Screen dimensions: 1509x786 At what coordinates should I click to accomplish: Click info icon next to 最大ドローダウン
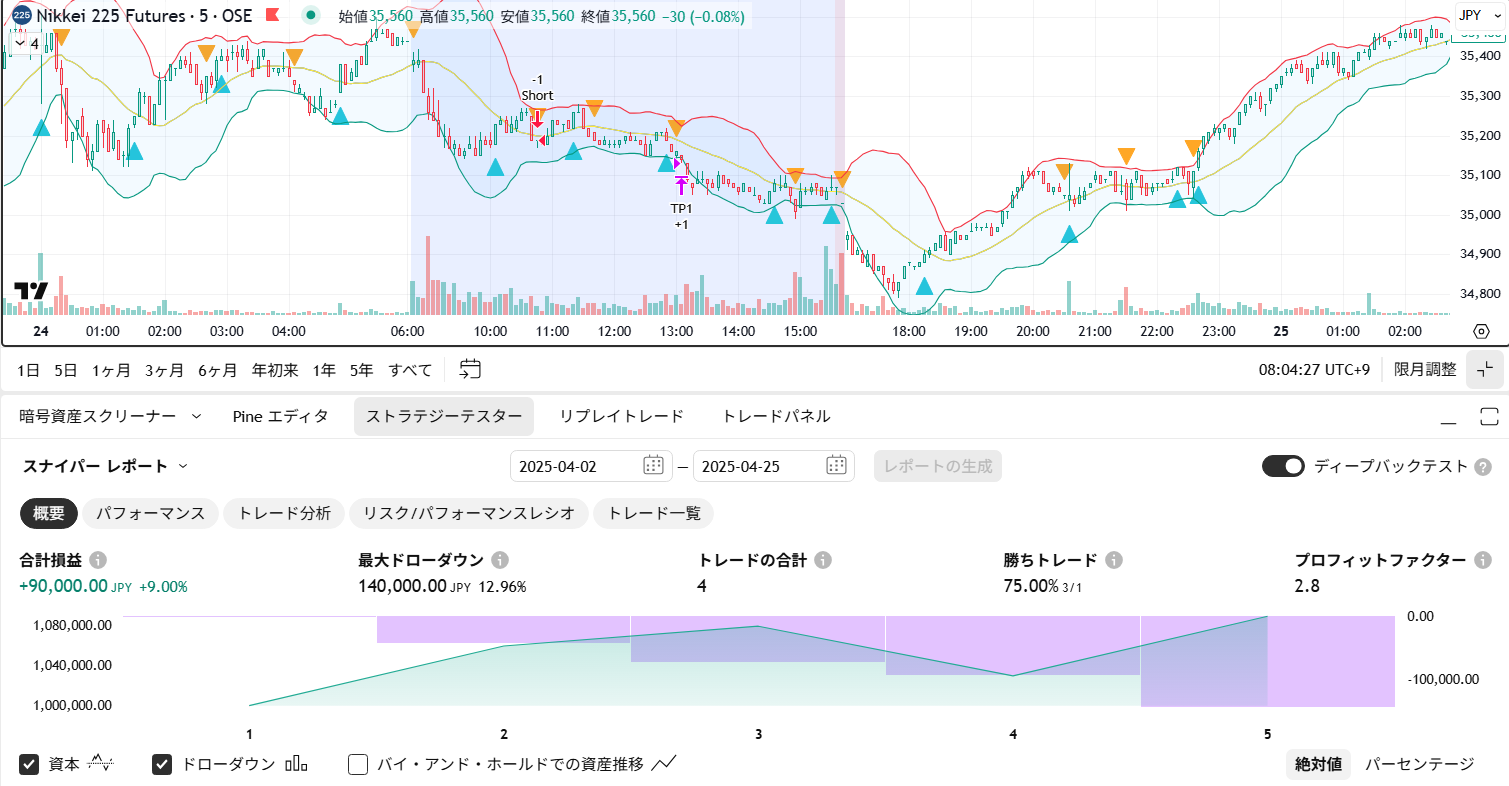click(500, 561)
